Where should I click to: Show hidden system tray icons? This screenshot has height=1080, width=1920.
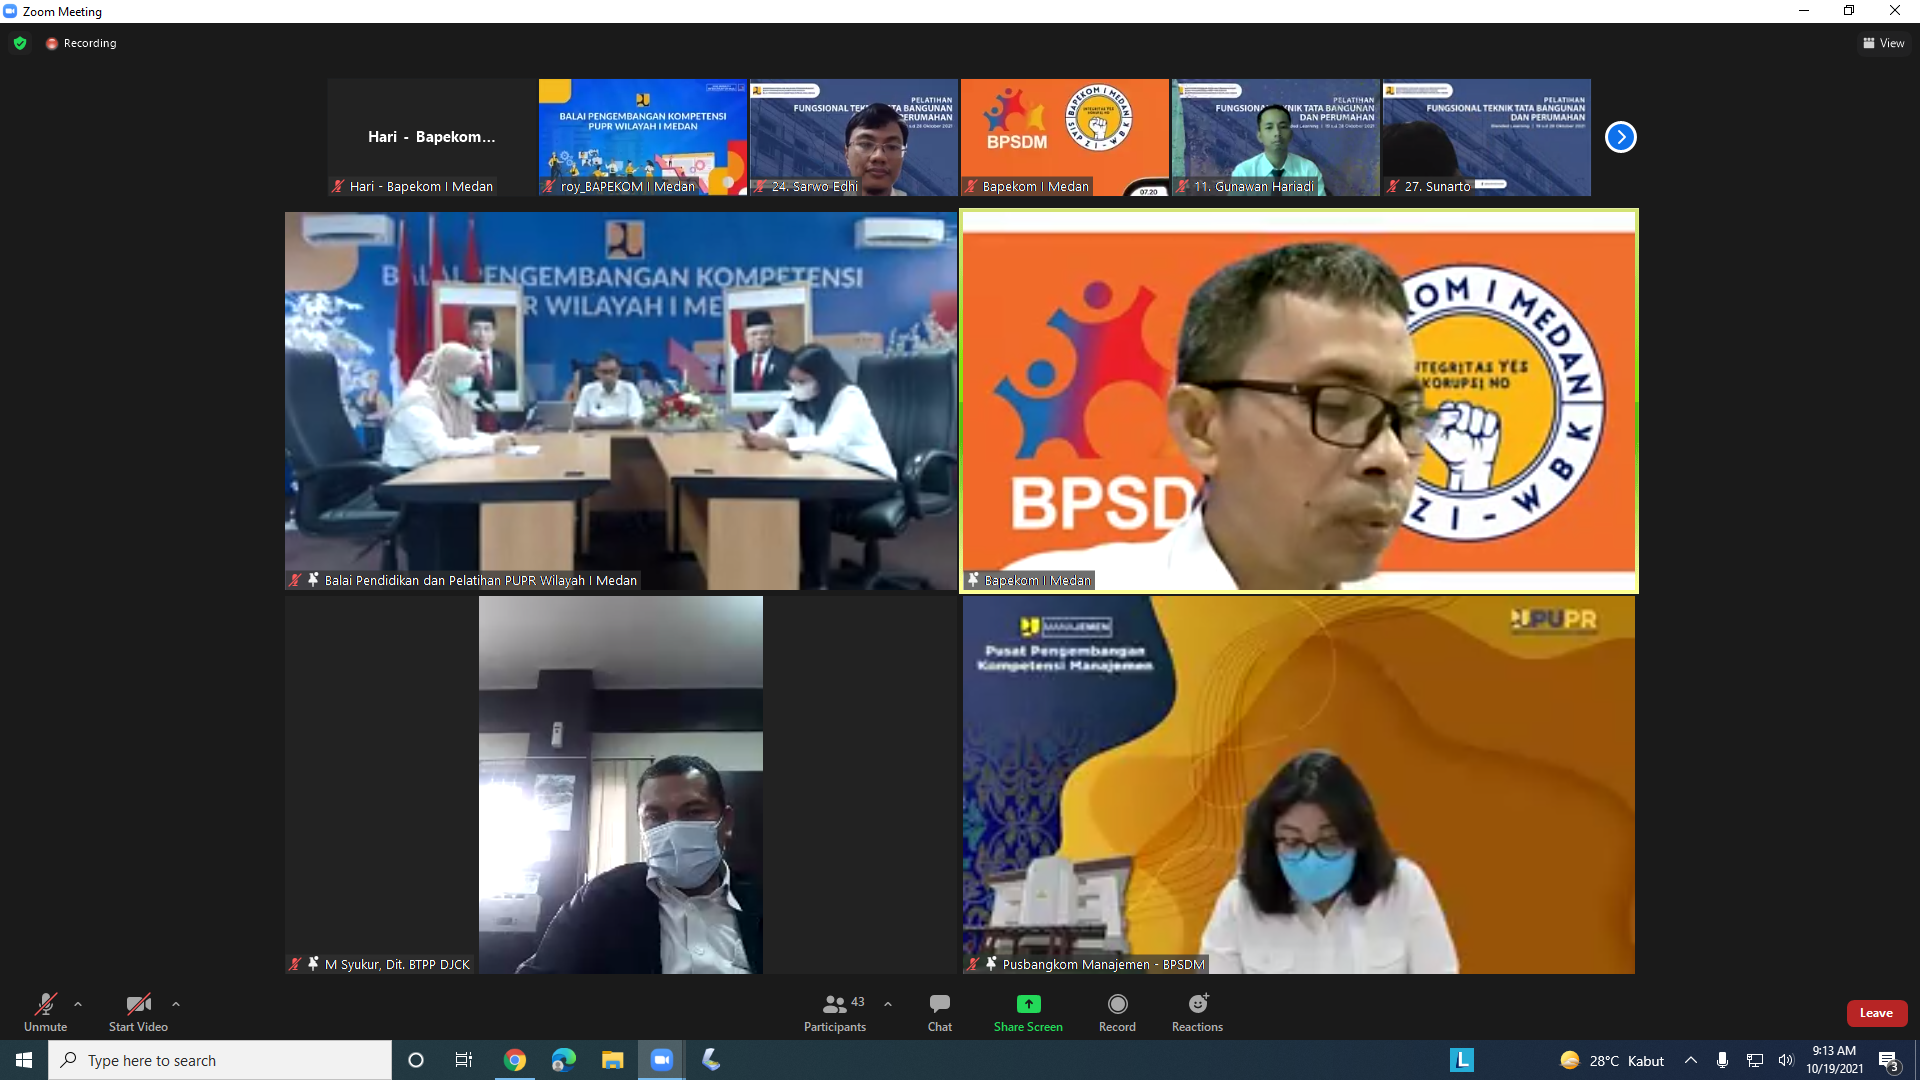coord(1691,1060)
